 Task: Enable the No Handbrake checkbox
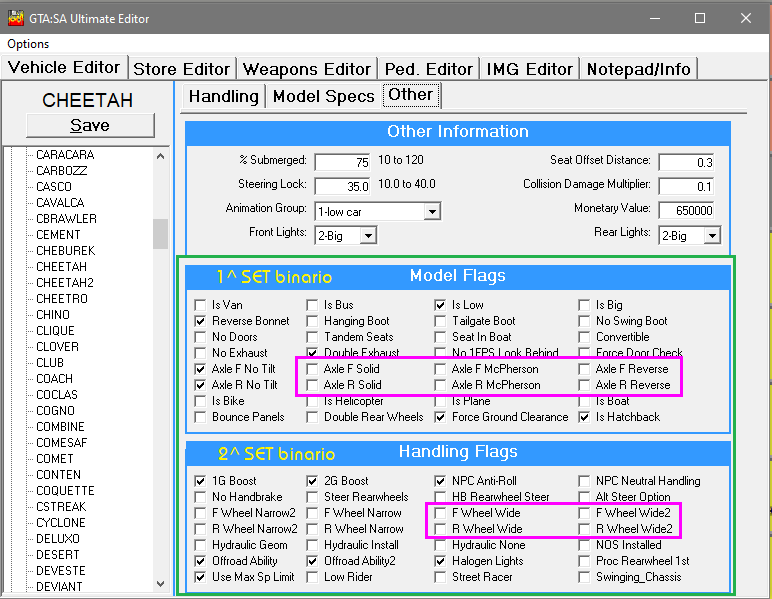click(200, 497)
